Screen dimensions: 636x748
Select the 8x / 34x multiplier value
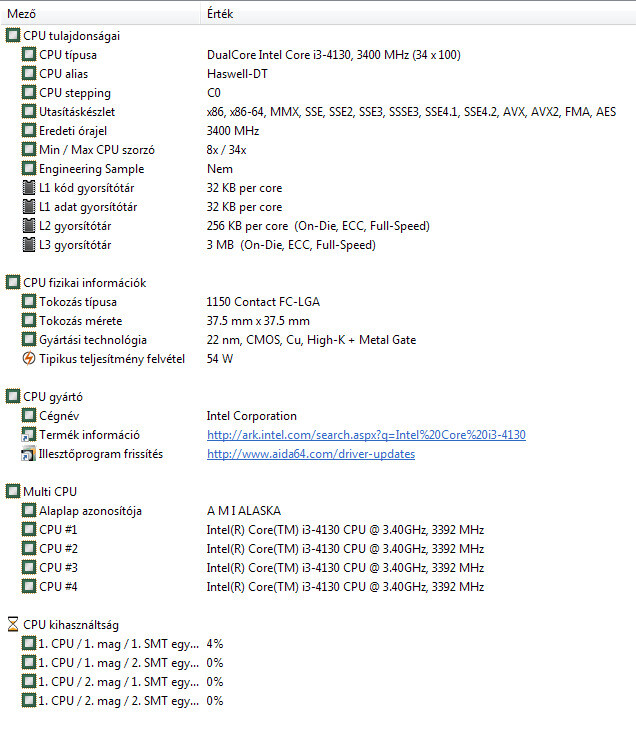pos(226,150)
